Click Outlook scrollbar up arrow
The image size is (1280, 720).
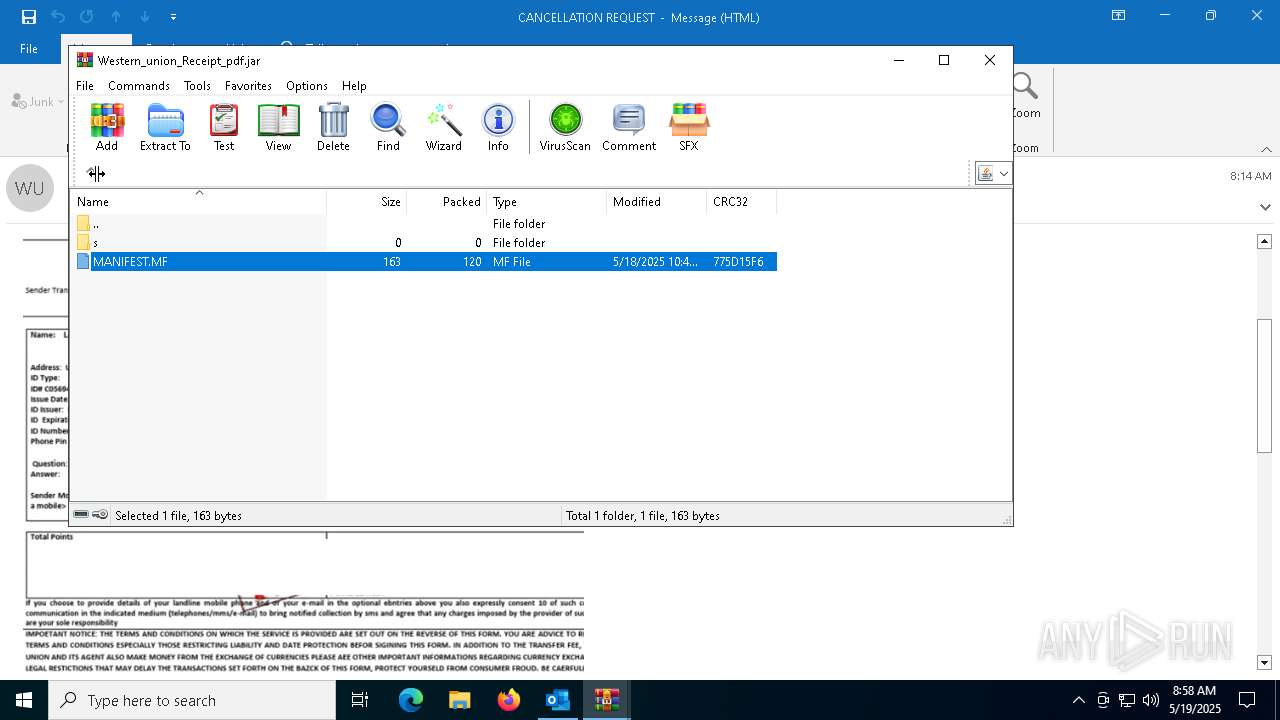tap(1264, 241)
